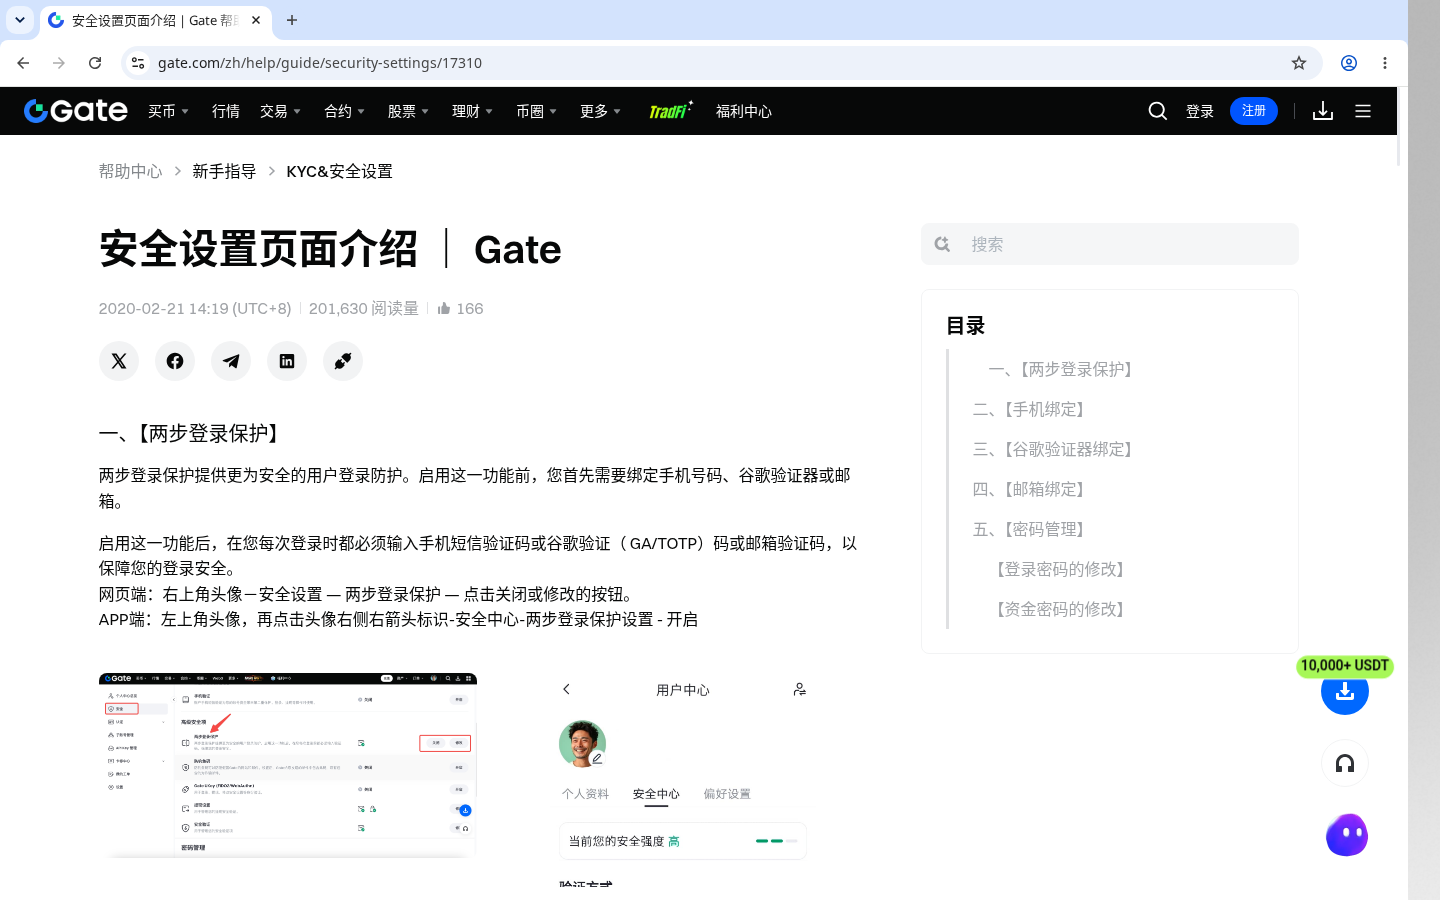Like the article with the thumbs-up icon
This screenshot has height=900, width=1440.
coord(444,308)
